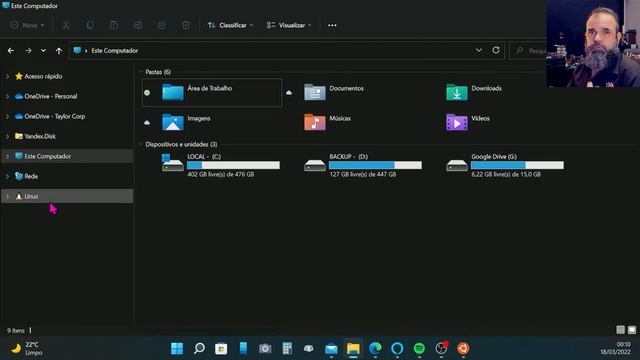Switch to details view icon in status bar
Image resolution: width=640 pixels, height=360 pixels.
pos(620,330)
